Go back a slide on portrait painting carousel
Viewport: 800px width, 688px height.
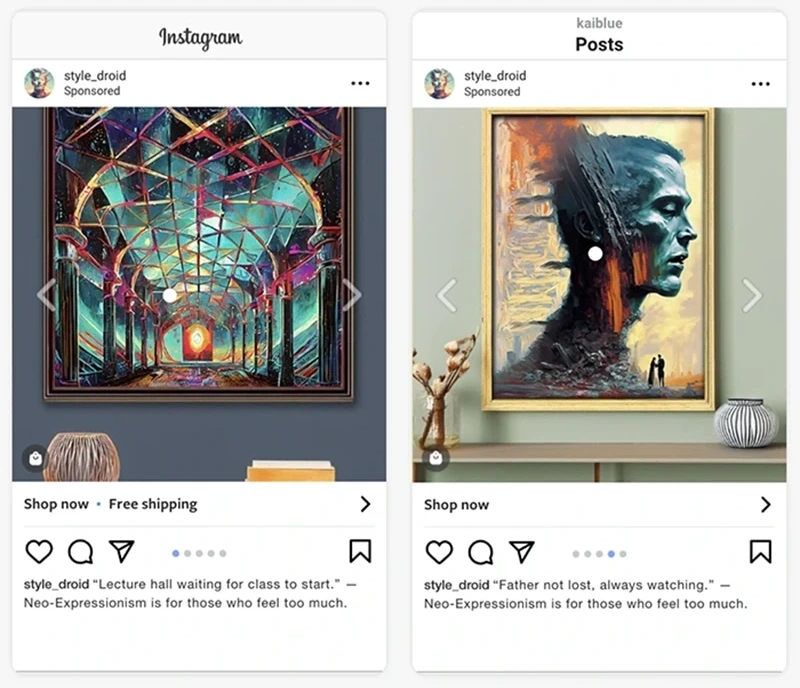pos(446,295)
